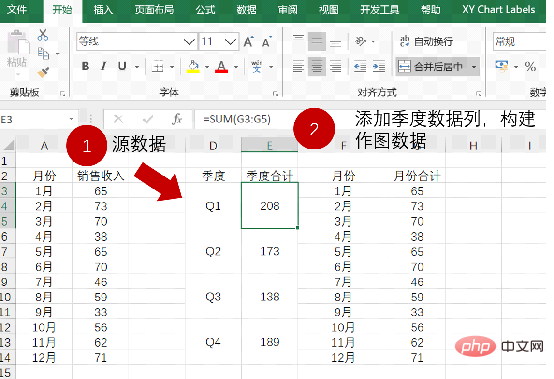Viewport: 554px width, 379px height.
Task: Select the merged cell showing 208
Action: [x=270, y=206]
